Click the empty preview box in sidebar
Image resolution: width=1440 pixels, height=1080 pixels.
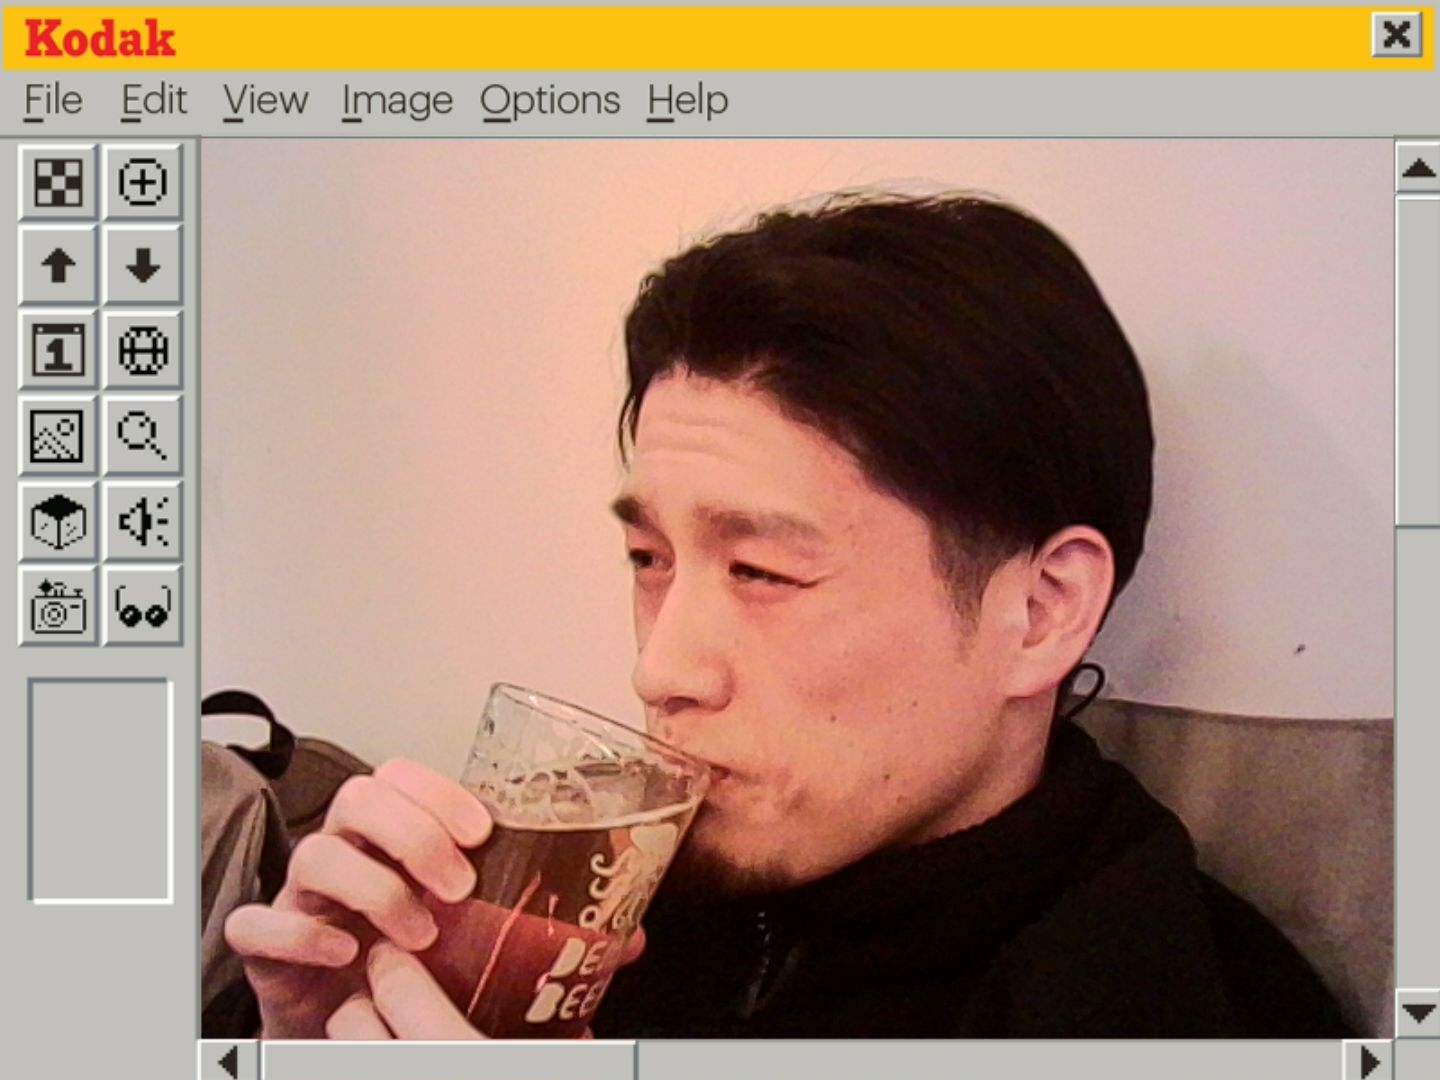tap(100, 791)
